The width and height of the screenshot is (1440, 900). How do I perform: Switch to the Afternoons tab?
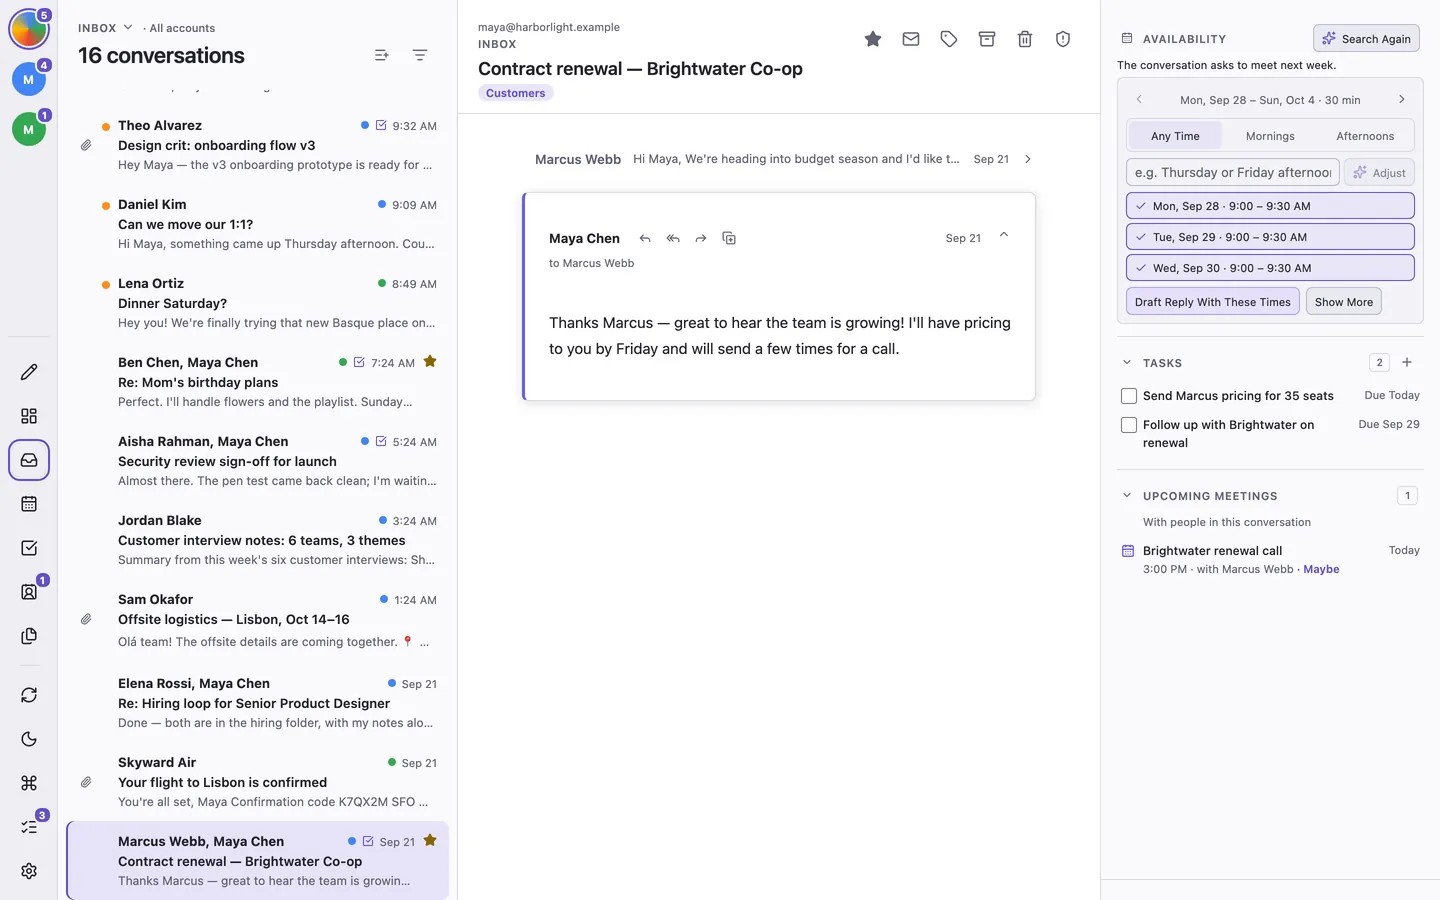tap(1365, 136)
